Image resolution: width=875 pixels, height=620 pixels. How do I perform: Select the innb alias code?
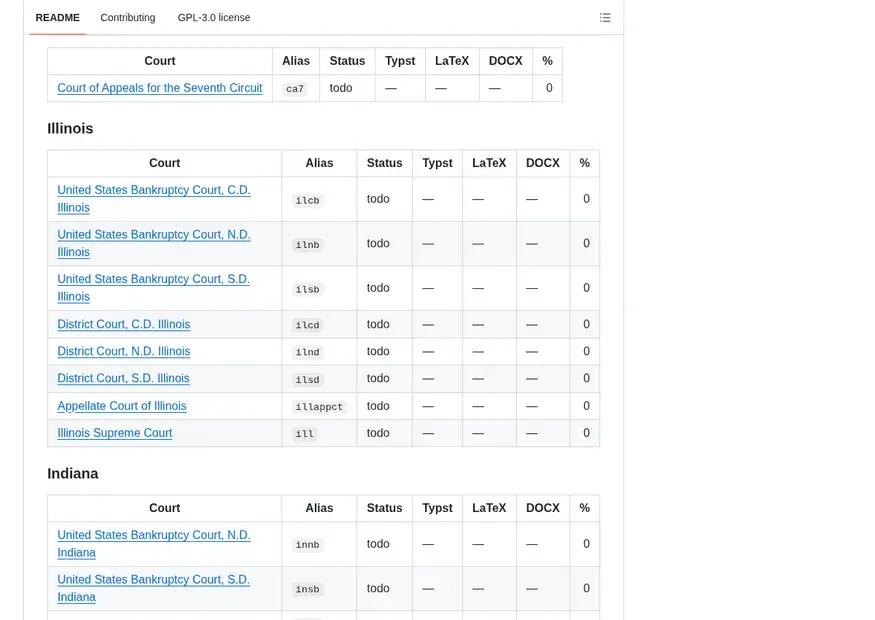coord(307,545)
